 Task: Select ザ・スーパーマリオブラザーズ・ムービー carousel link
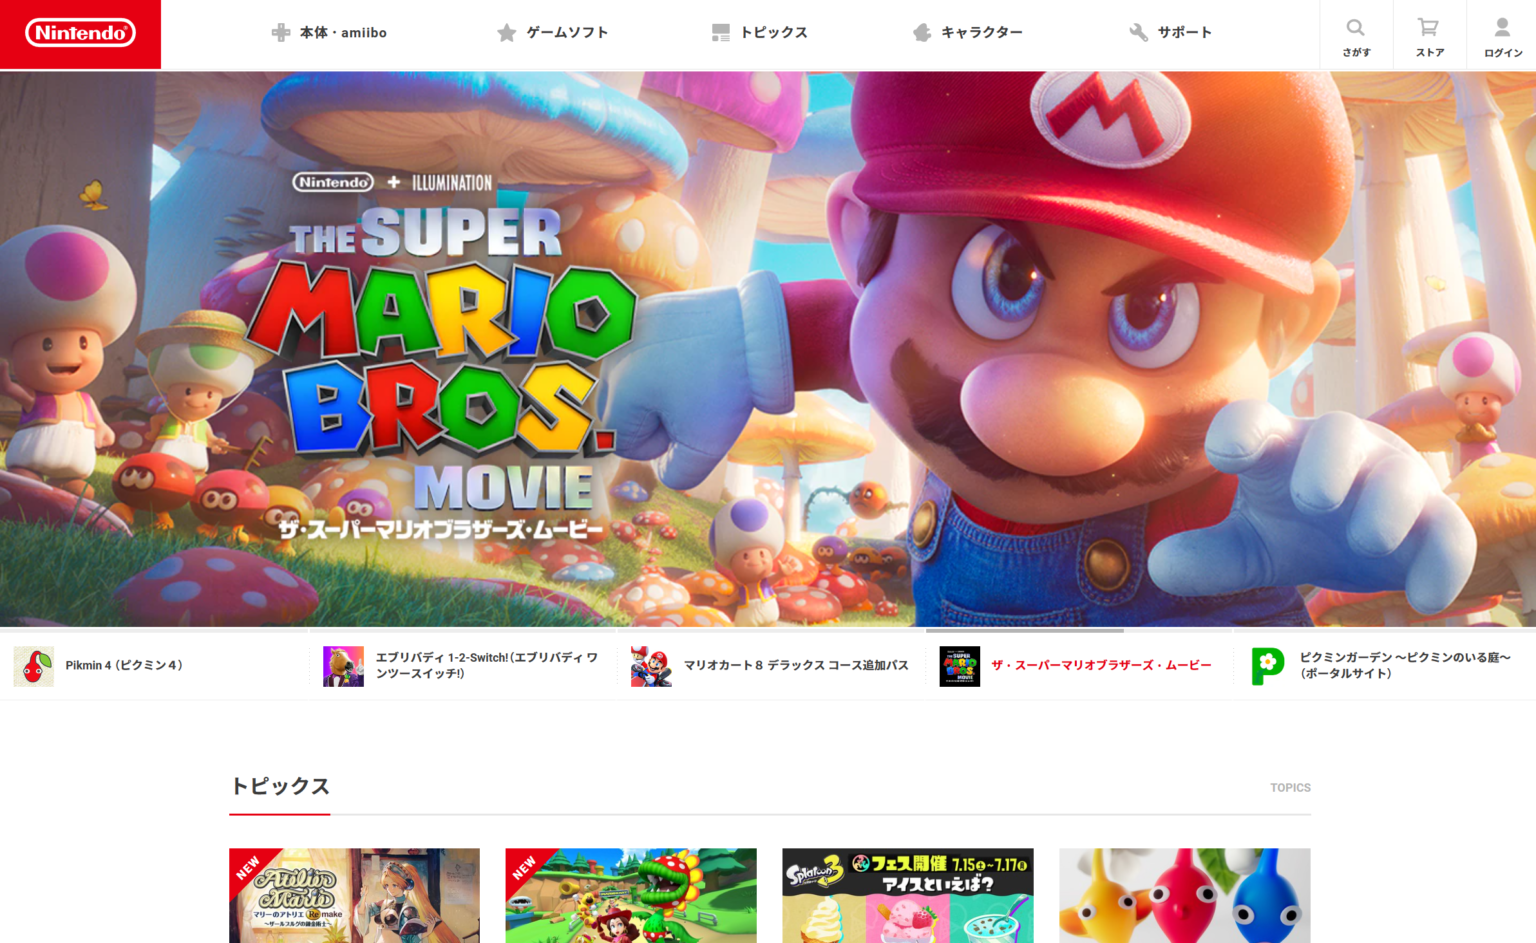click(1101, 666)
